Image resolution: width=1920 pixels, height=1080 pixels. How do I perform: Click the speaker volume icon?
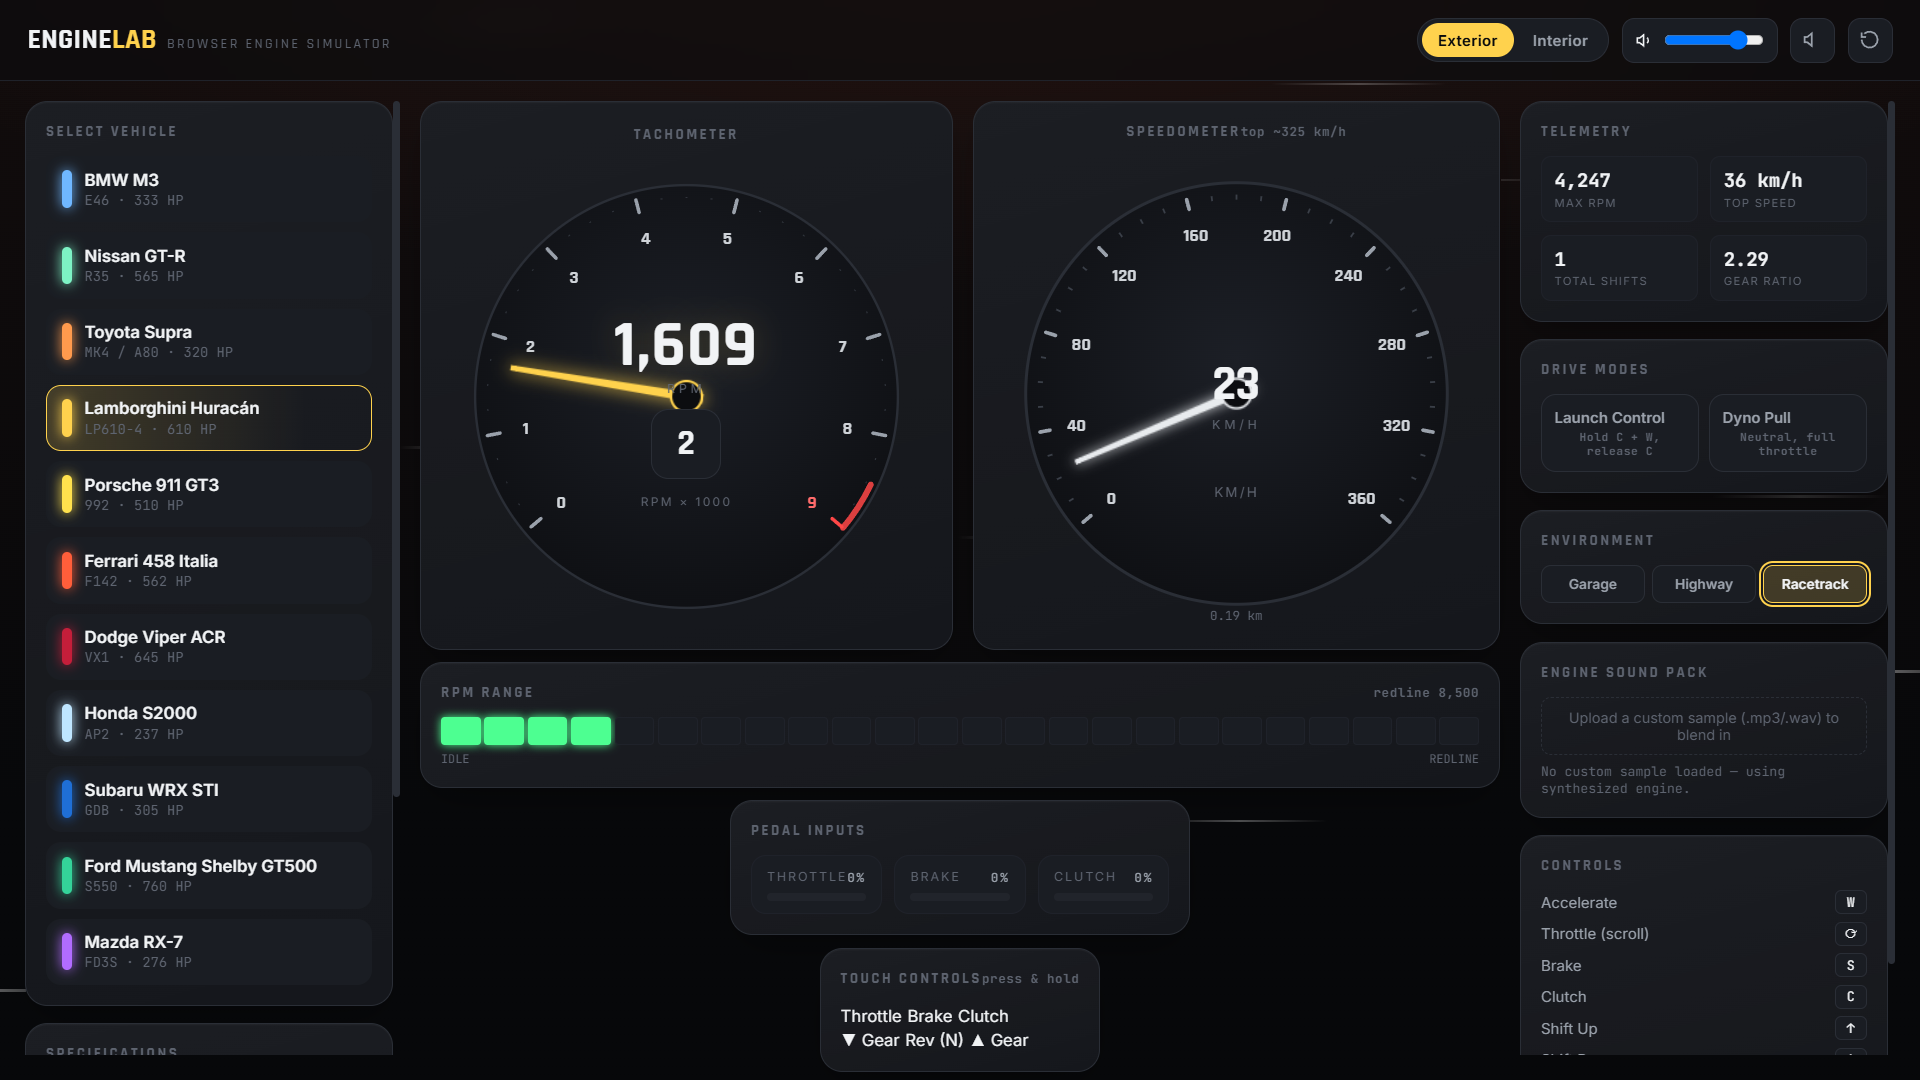(1642, 41)
